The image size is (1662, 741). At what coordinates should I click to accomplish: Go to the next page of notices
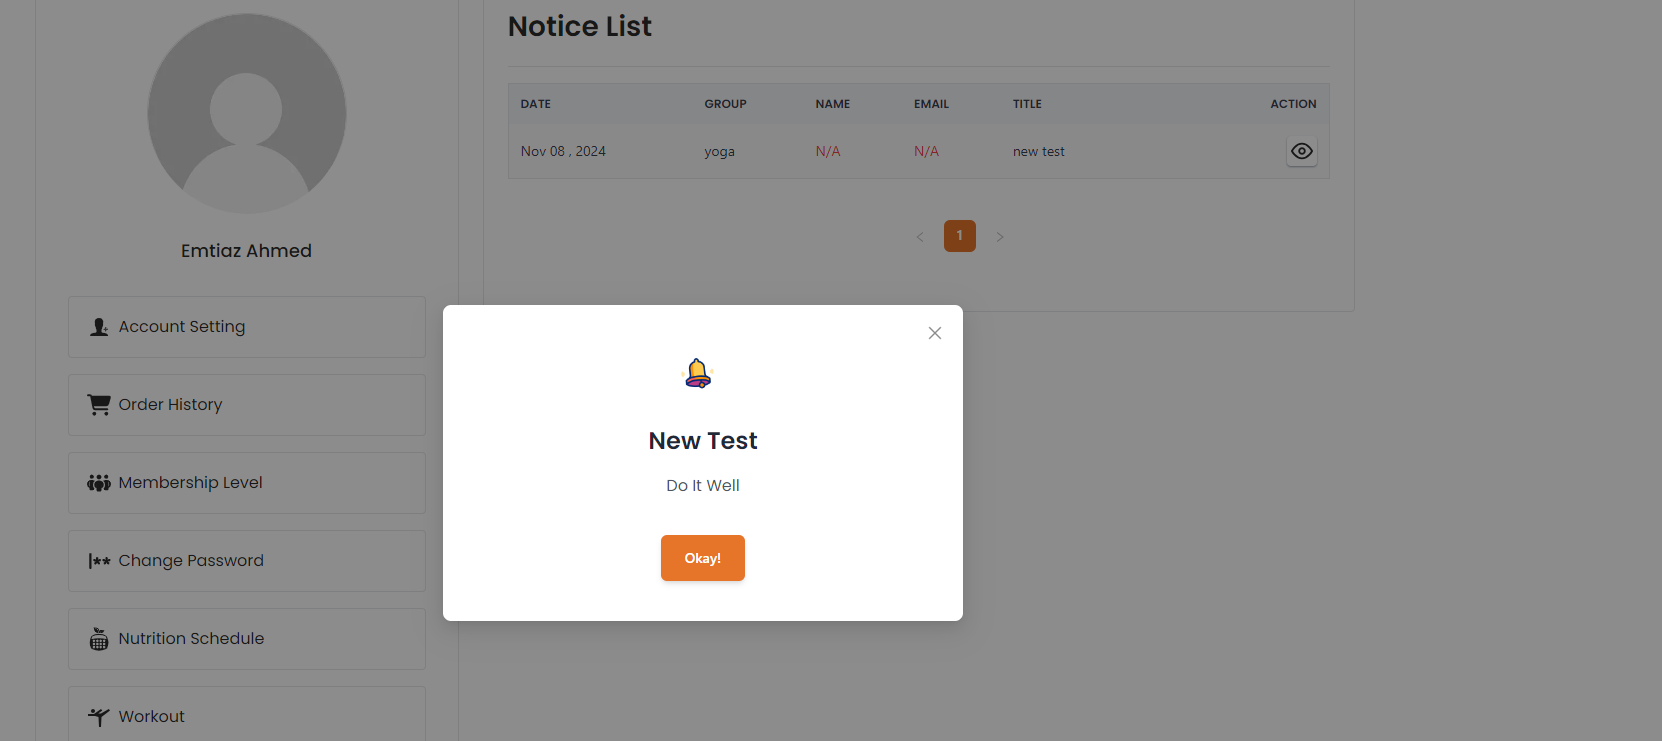click(999, 237)
